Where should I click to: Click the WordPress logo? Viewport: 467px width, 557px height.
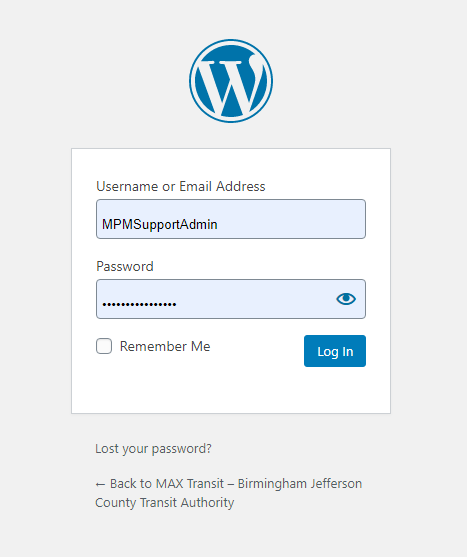click(x=231, y=81)
